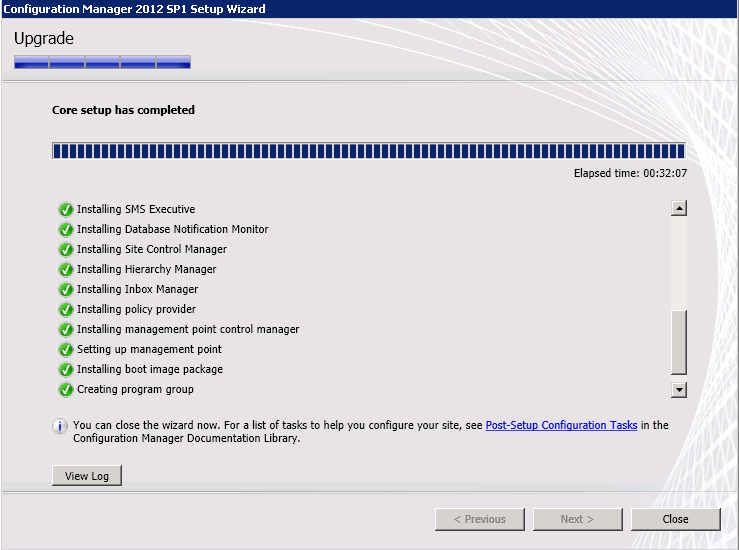Click green check beside Creating program group
739x550 pixels.
(66, 390)
